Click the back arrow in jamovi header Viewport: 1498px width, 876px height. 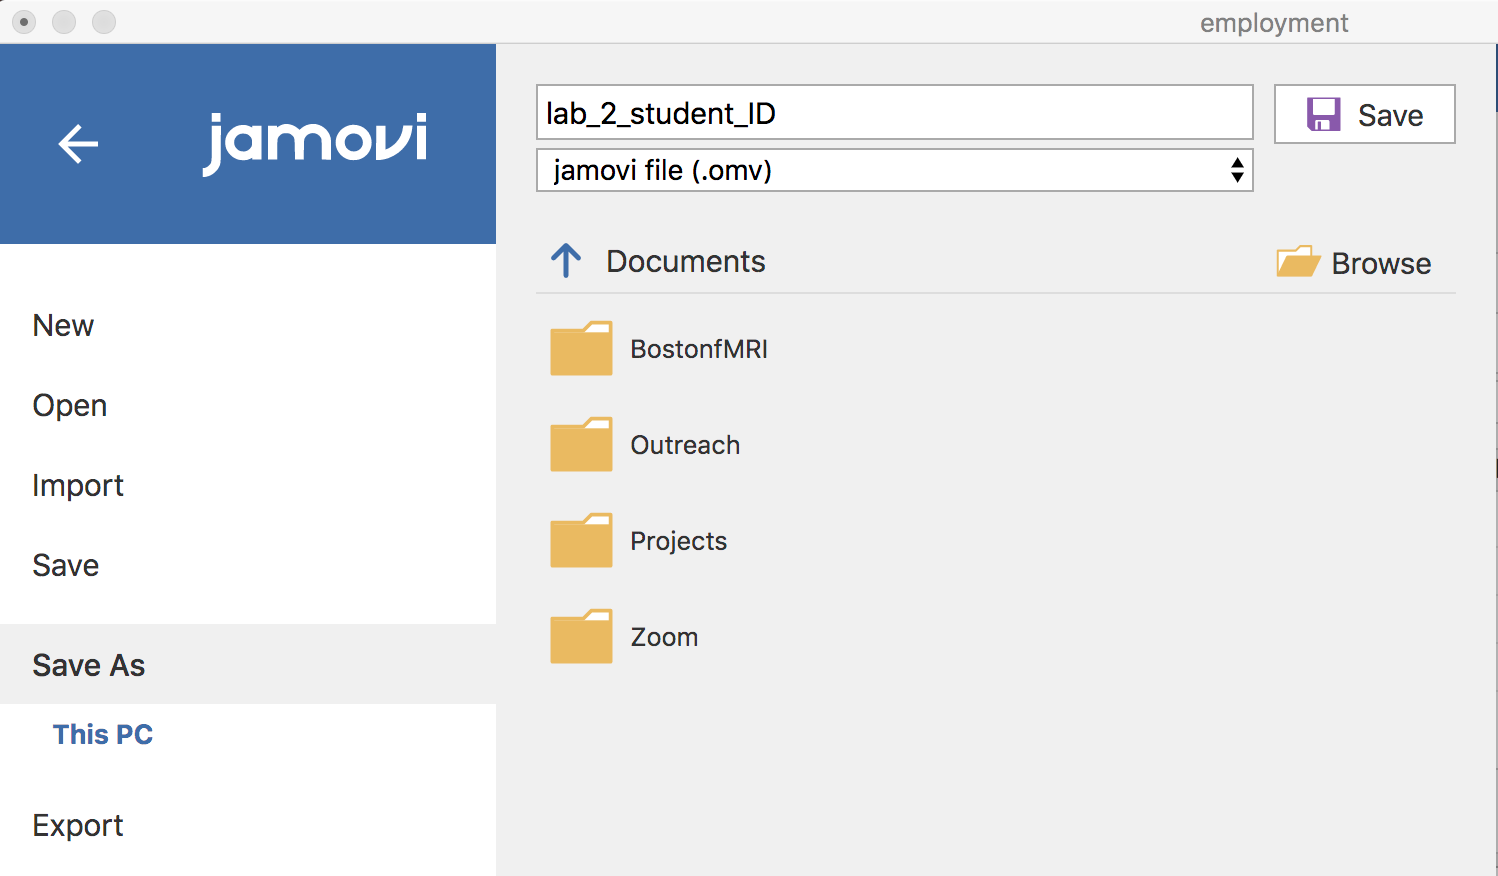tap(78, 144)
